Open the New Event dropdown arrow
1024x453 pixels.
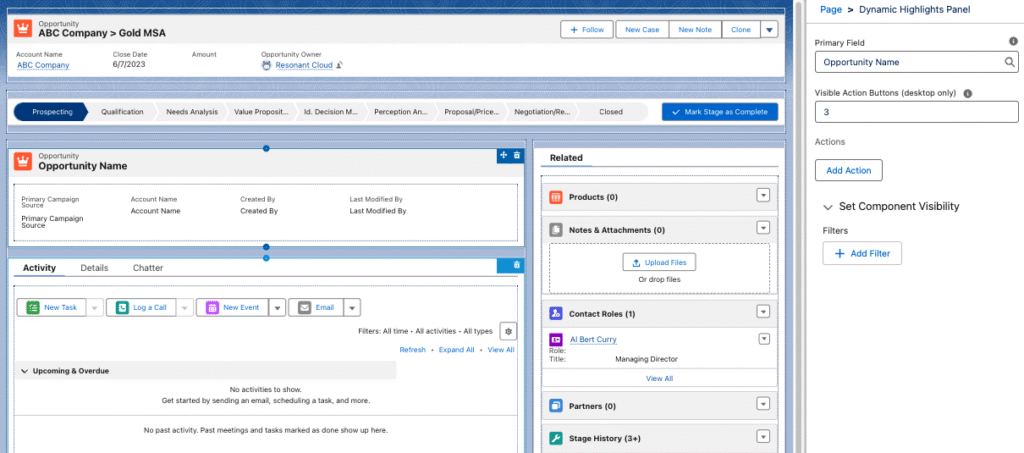coord(277,308)
